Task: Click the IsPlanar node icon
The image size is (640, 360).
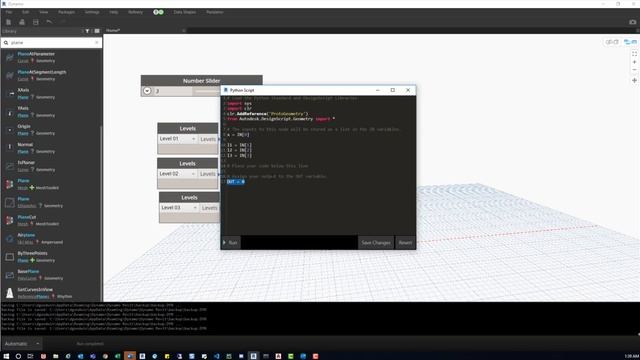Action: pos(9,166)
